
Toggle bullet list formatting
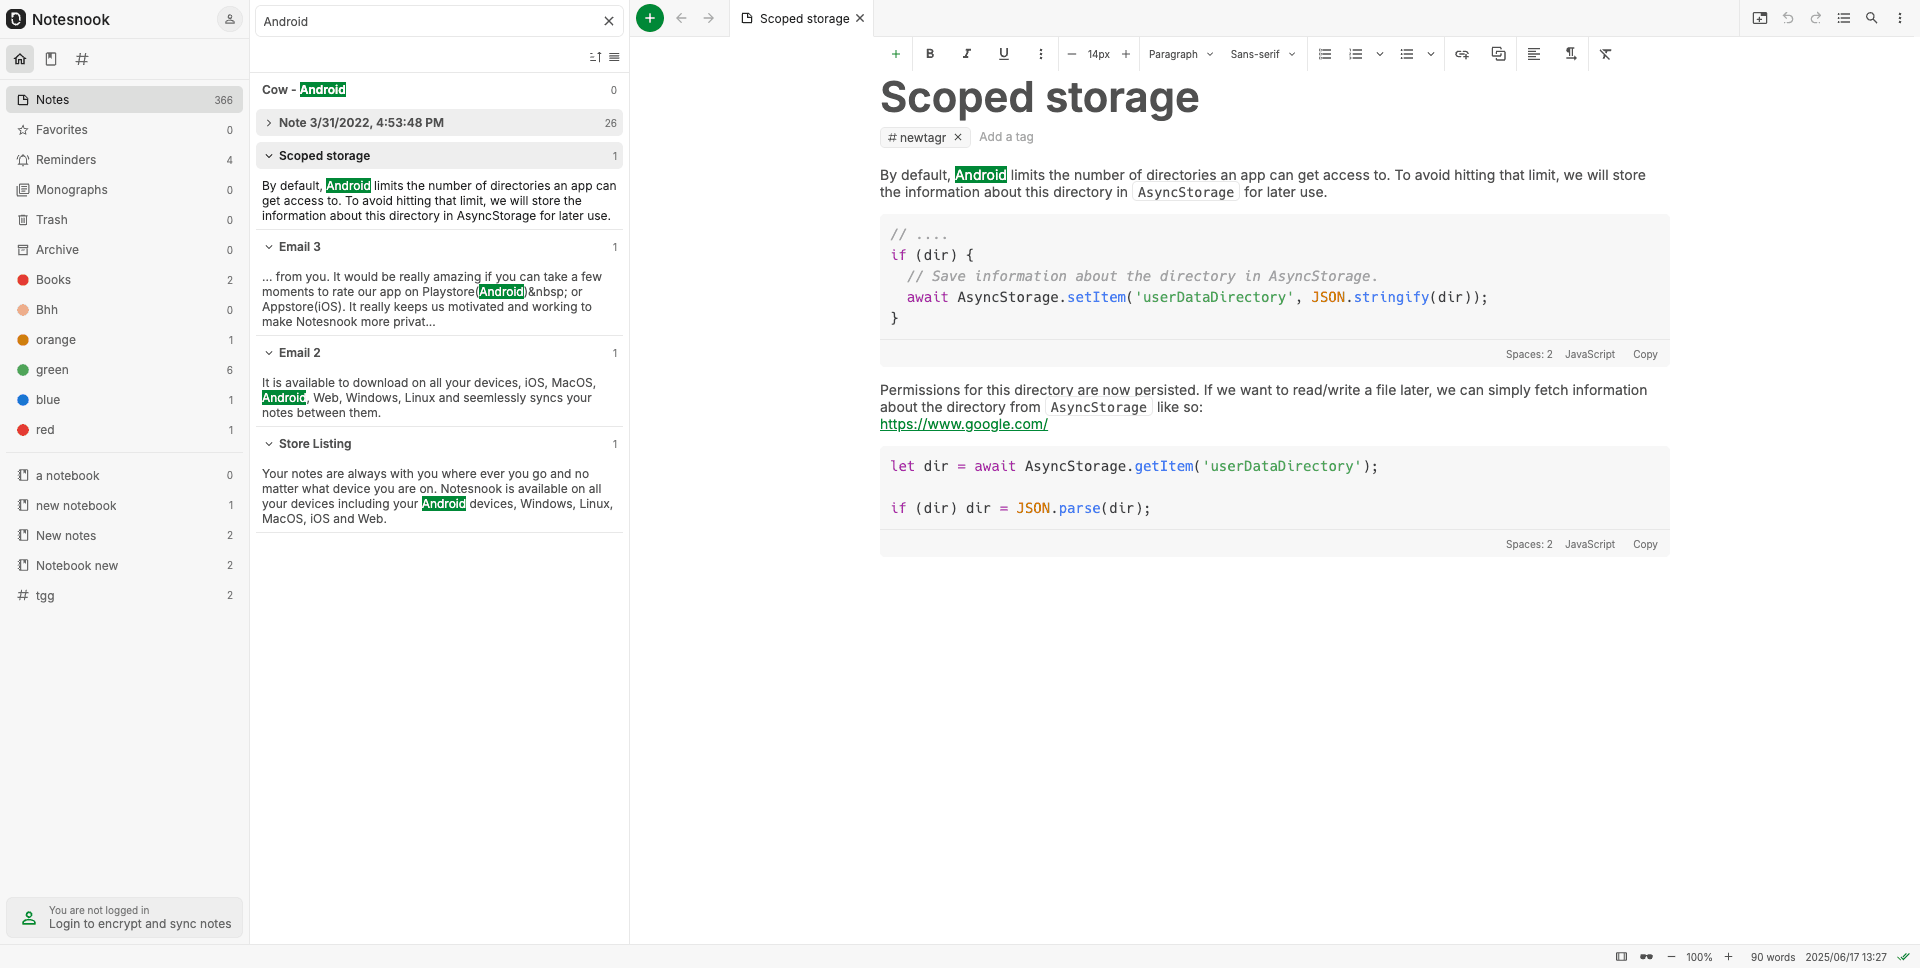(x=1407, y=54)
